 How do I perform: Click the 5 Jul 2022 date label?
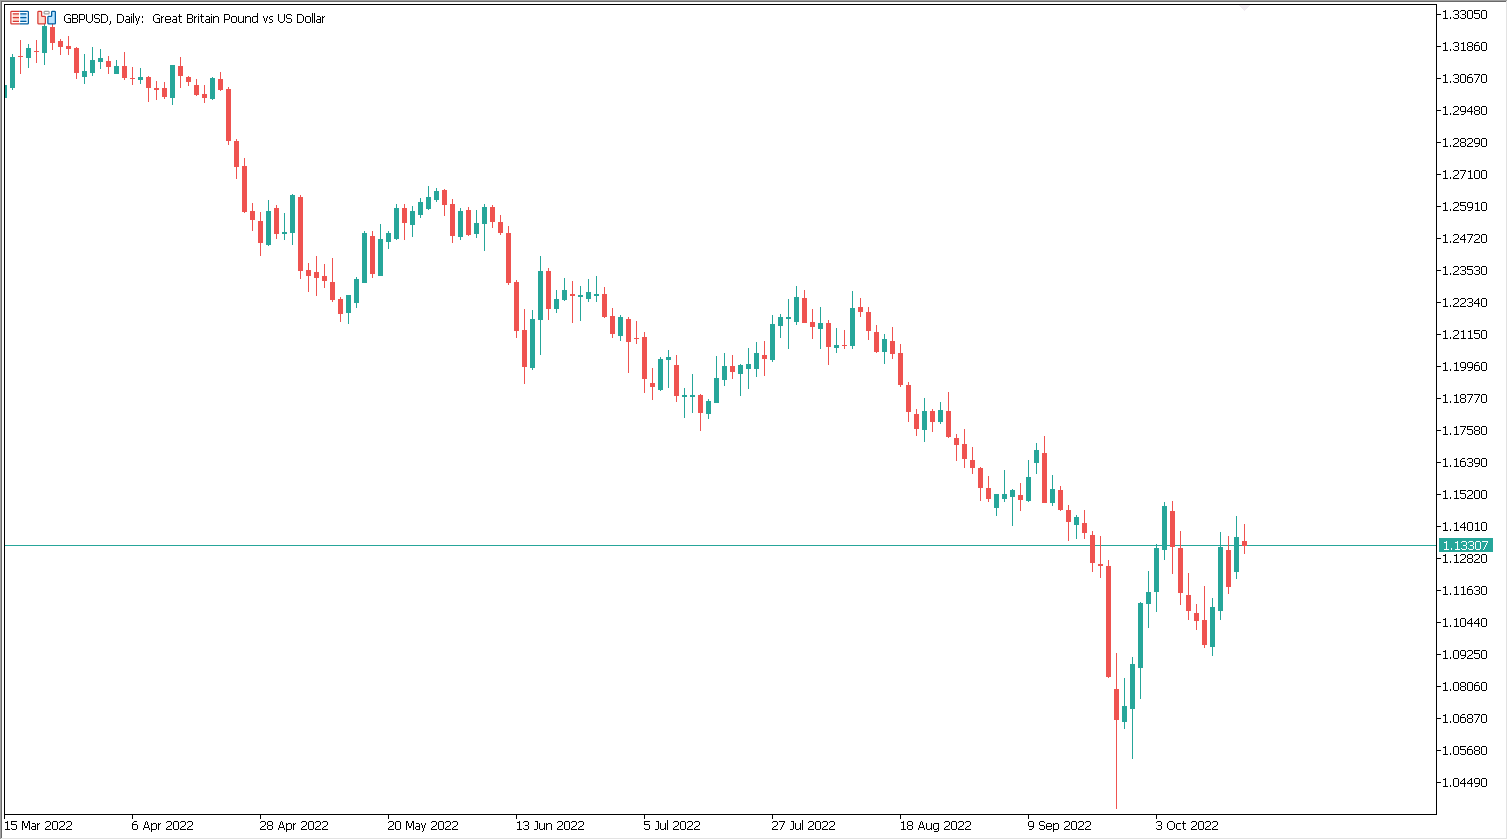pos(672,826)
